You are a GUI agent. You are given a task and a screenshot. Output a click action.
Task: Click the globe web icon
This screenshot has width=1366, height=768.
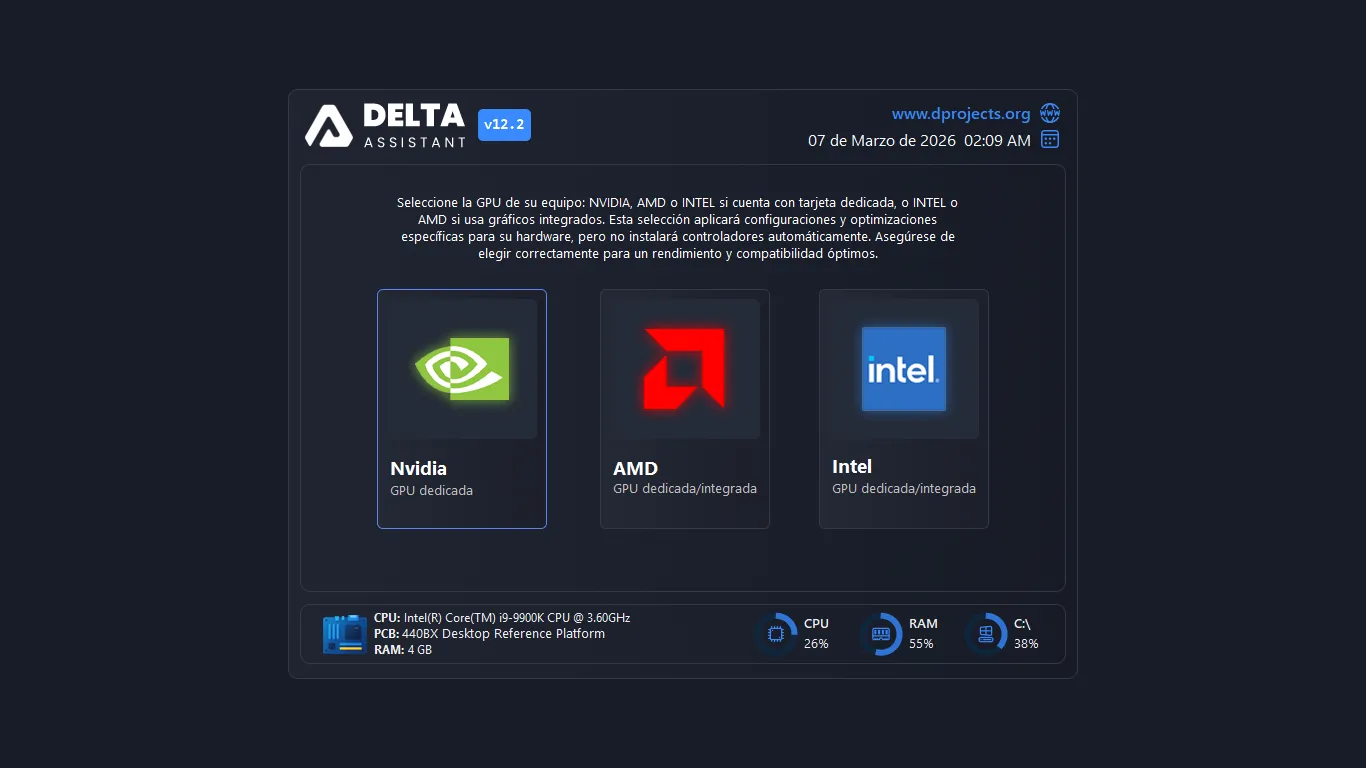(1050, 113)
